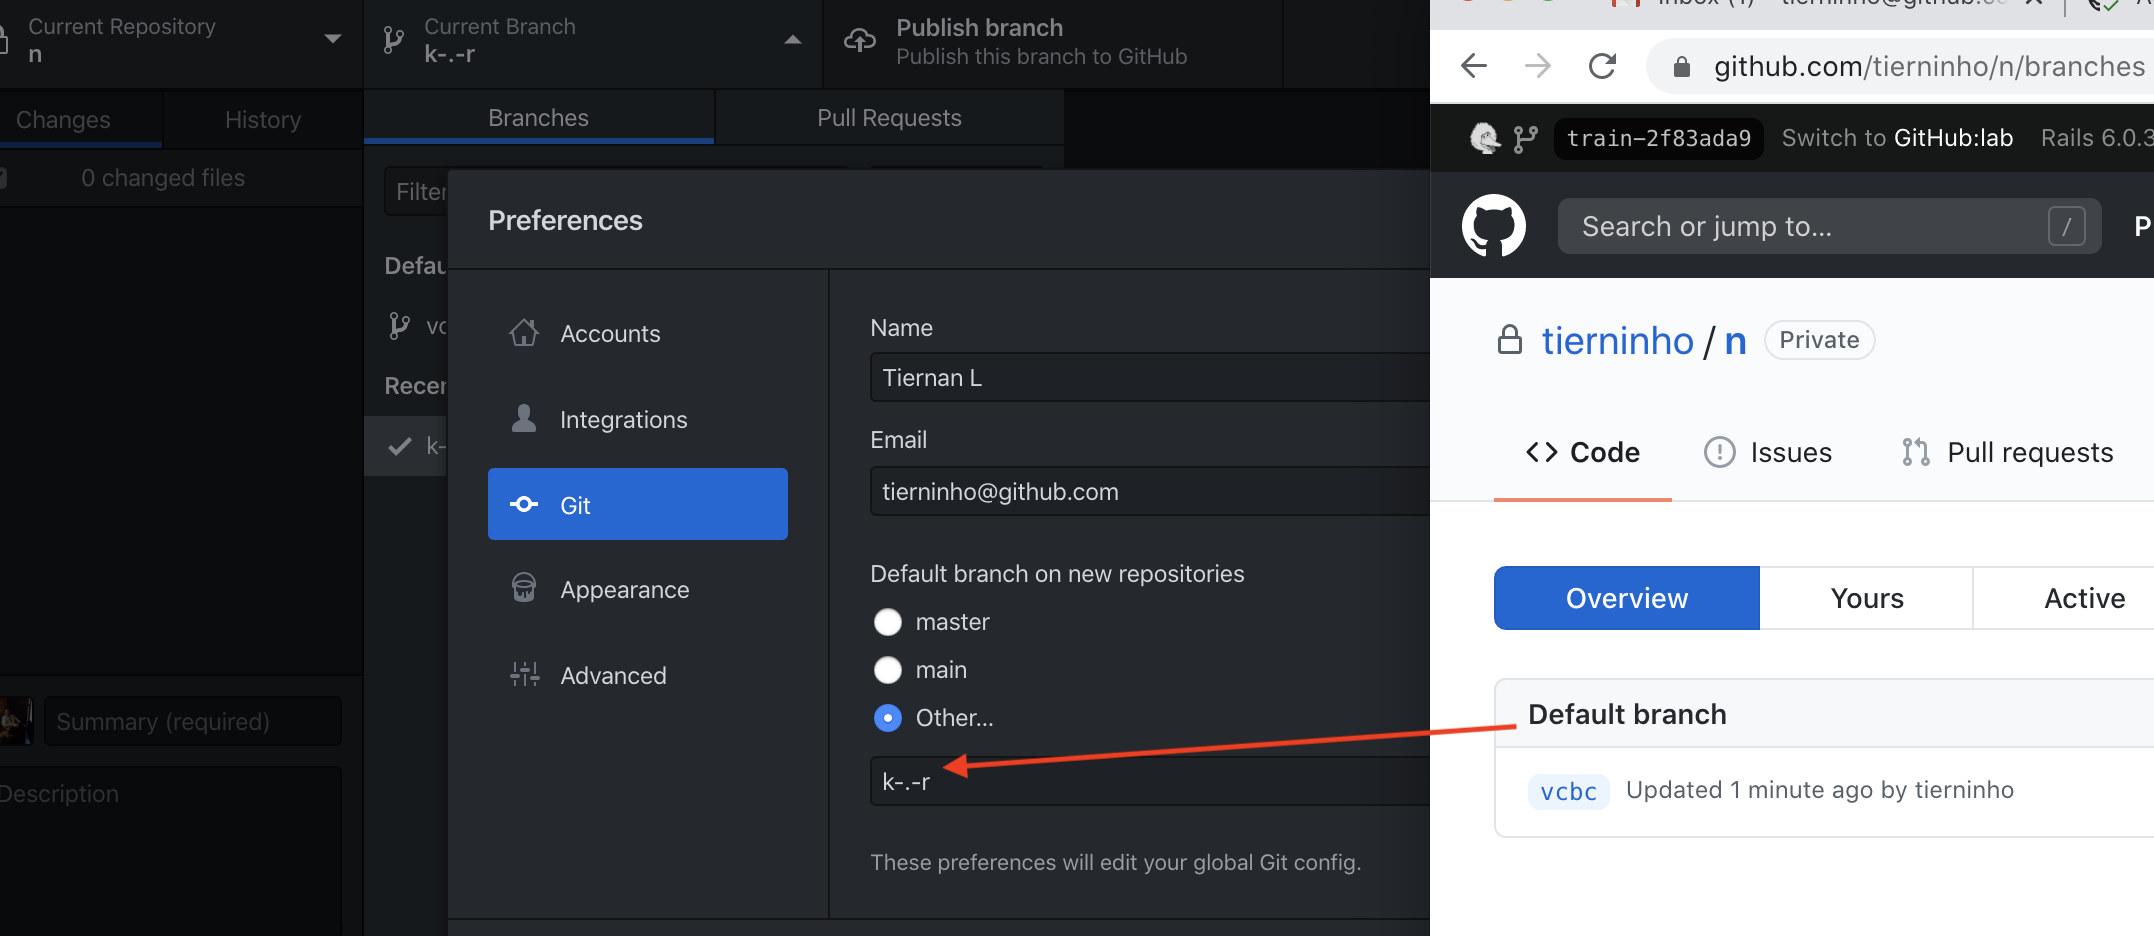Open the Pull requests tab on GitHub
Screen dimensions: 2154x936
coord(2007,453)
